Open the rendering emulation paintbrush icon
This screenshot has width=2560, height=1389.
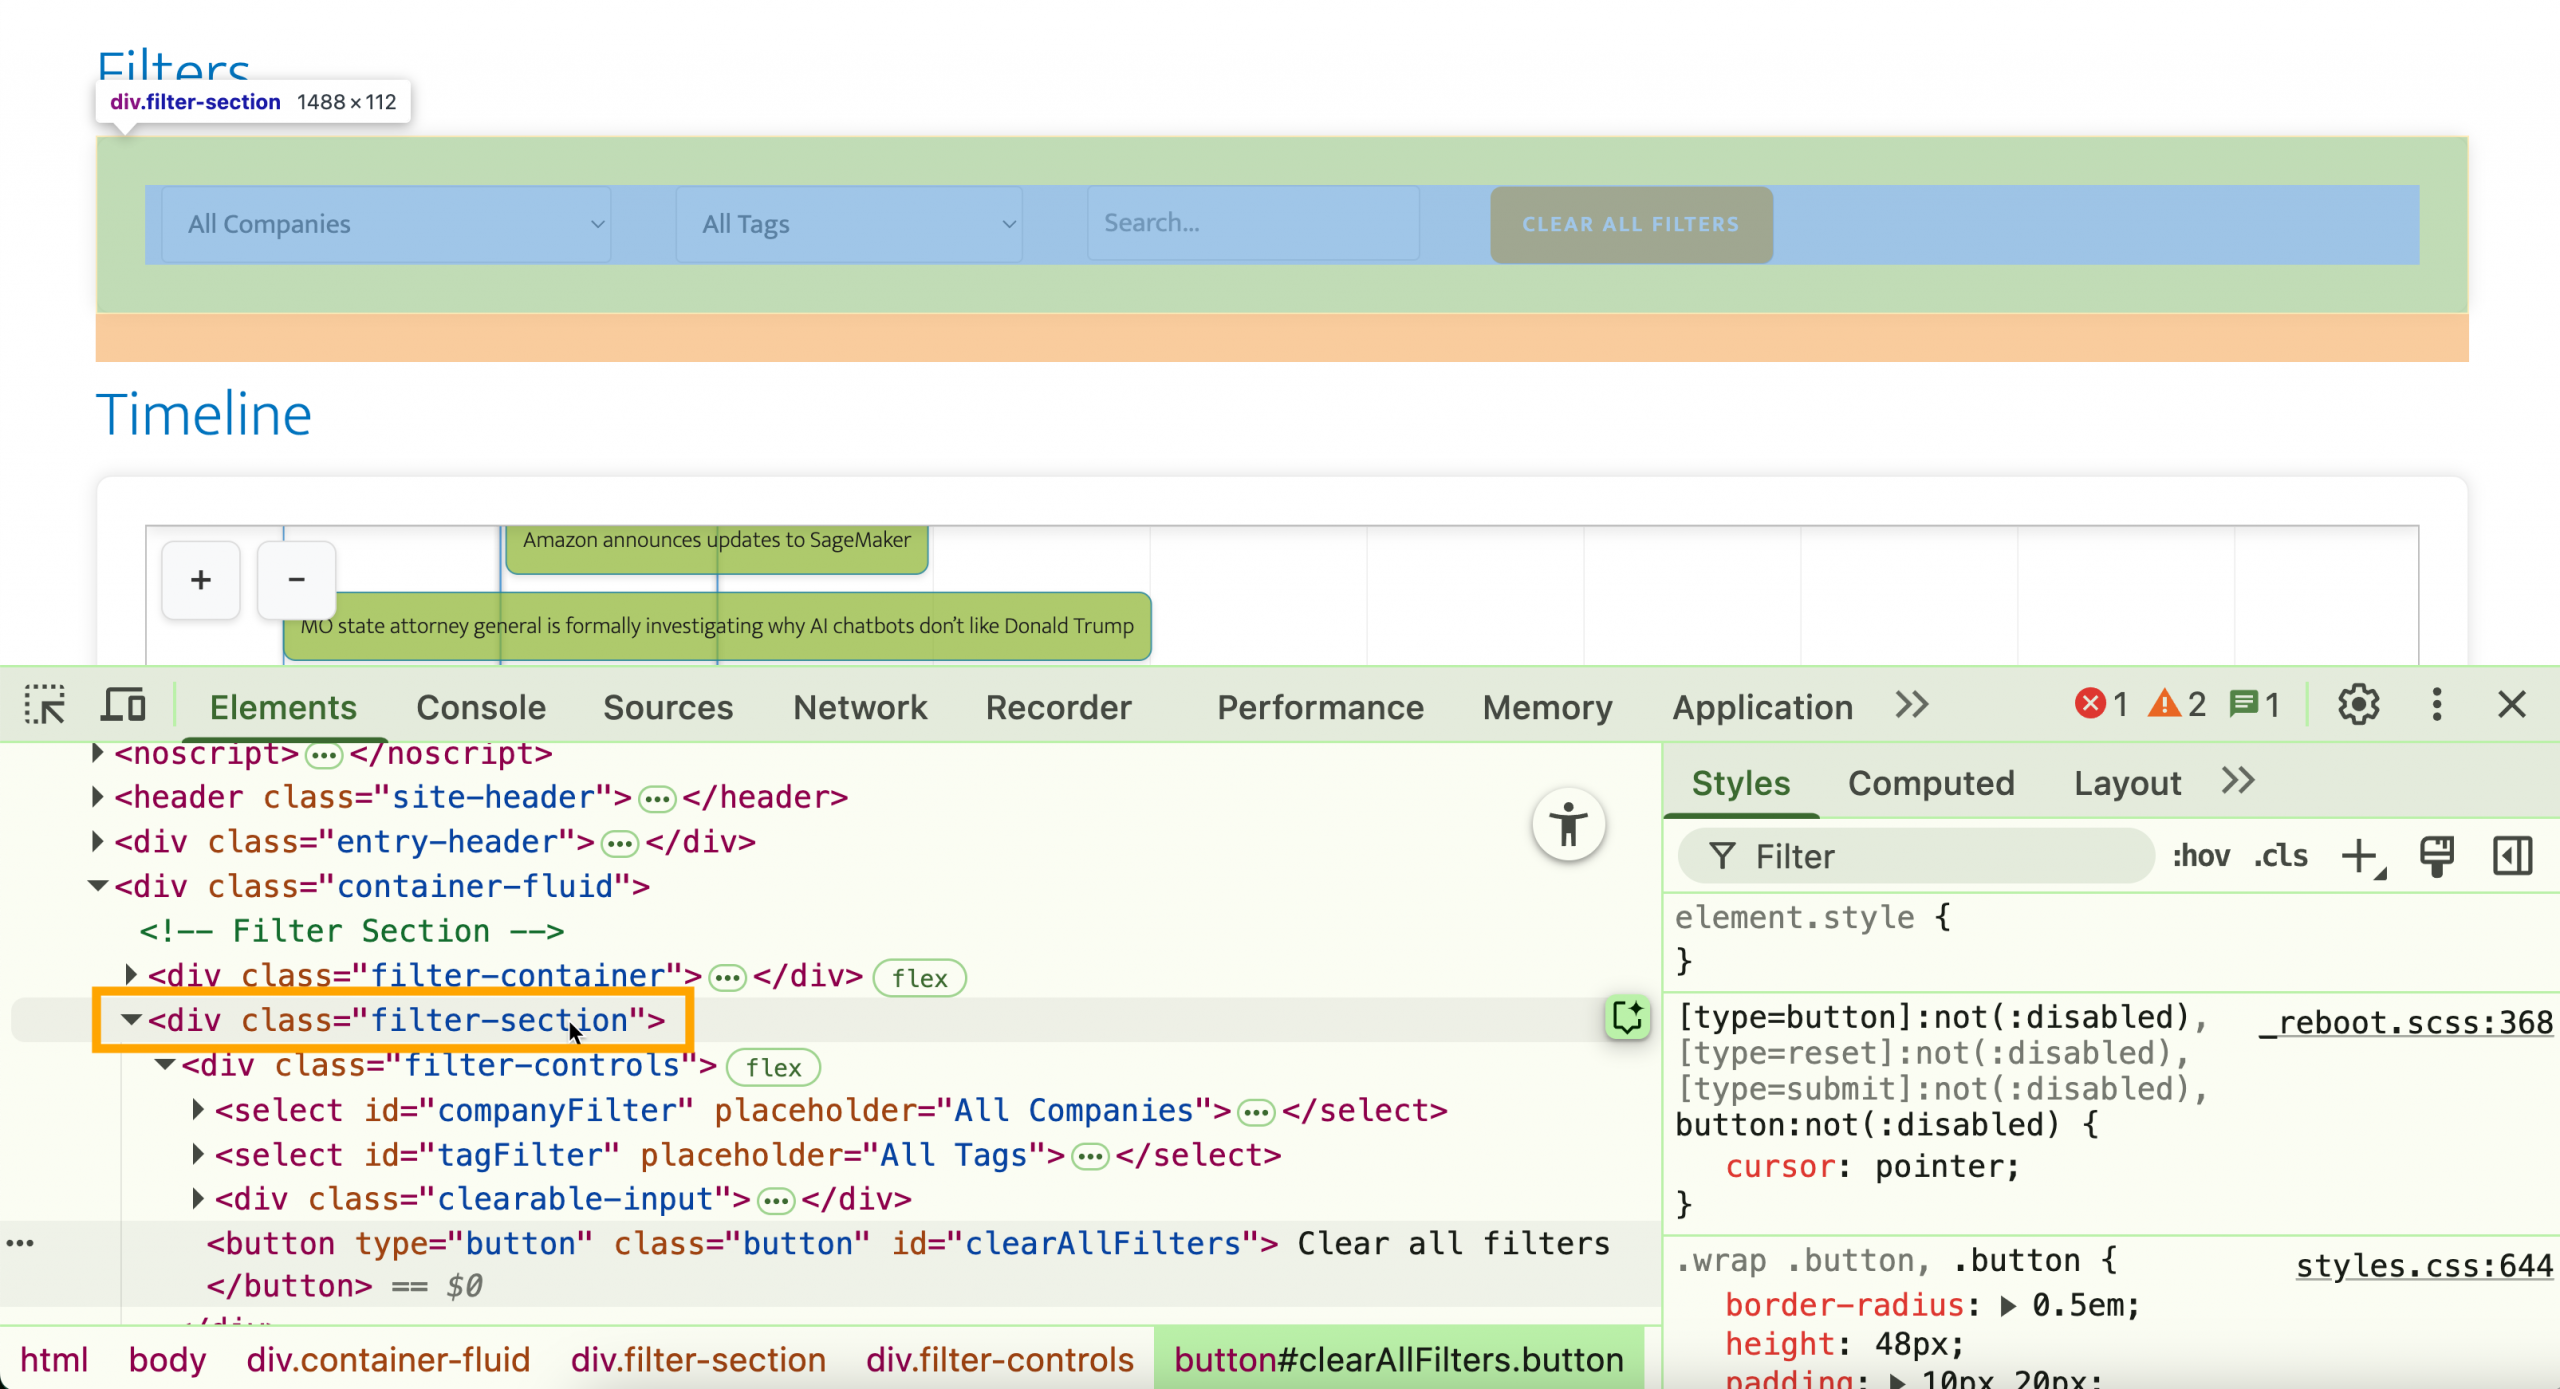click(x=2436, y=856)
